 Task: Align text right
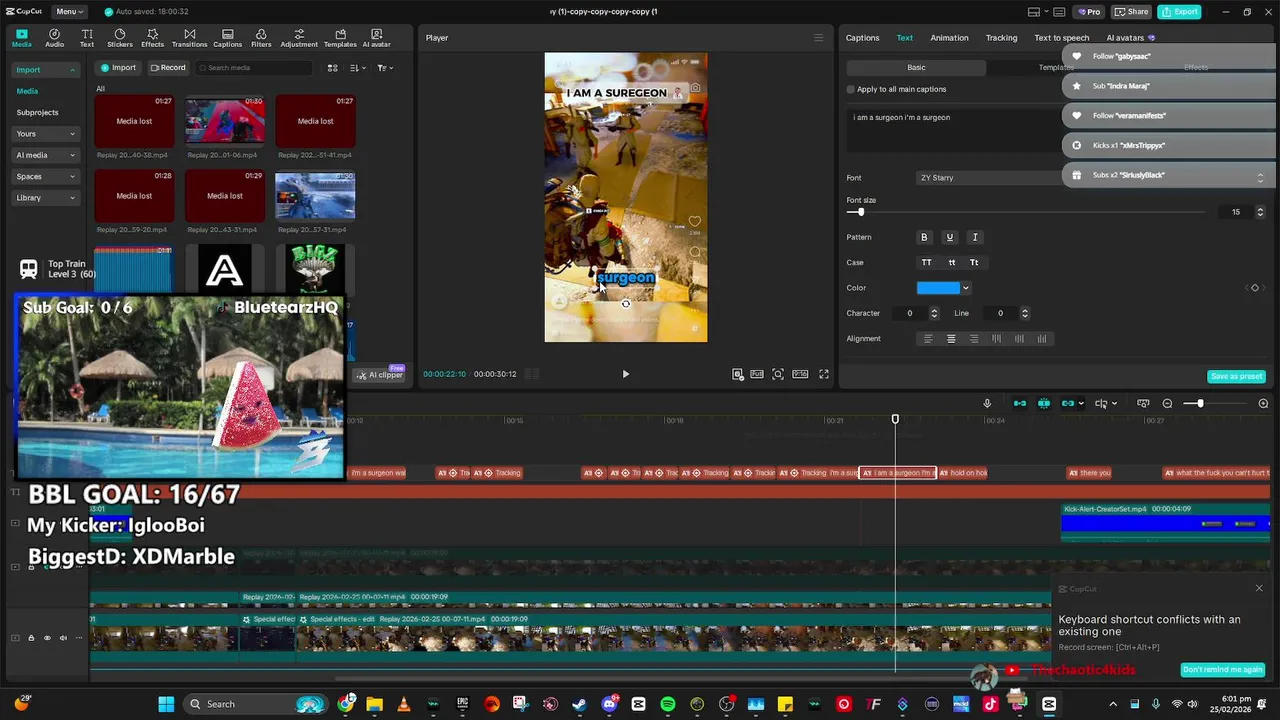coord(974,339)
